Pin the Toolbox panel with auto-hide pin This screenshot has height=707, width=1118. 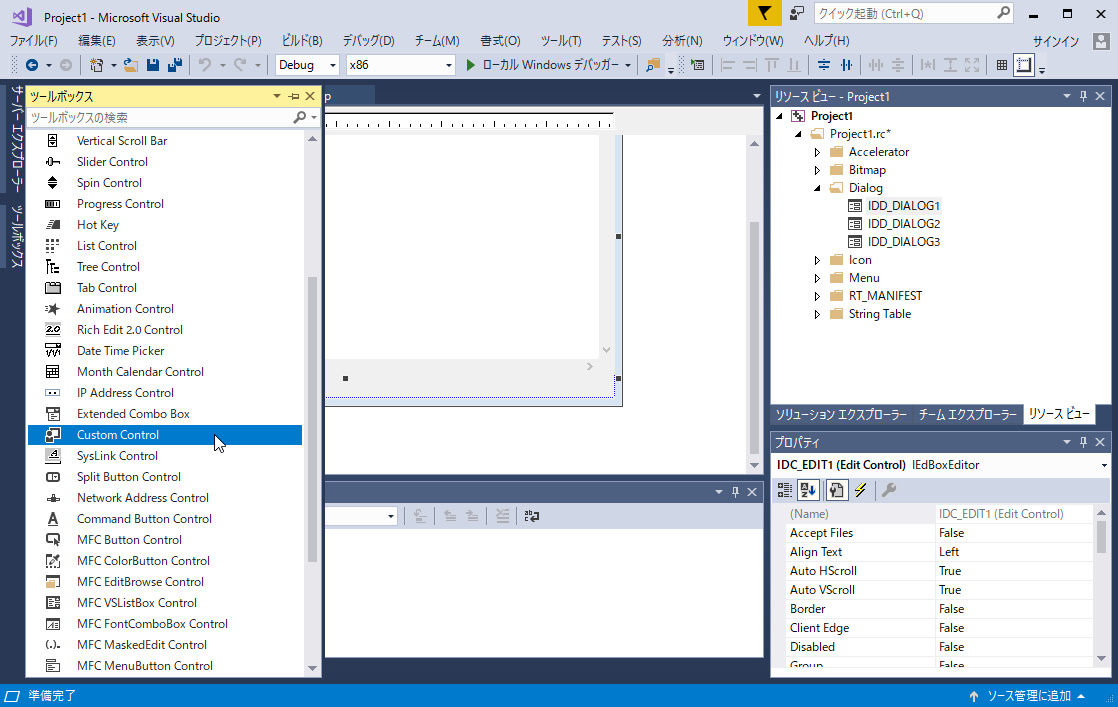pyautogui.click(x=294, y=96)
